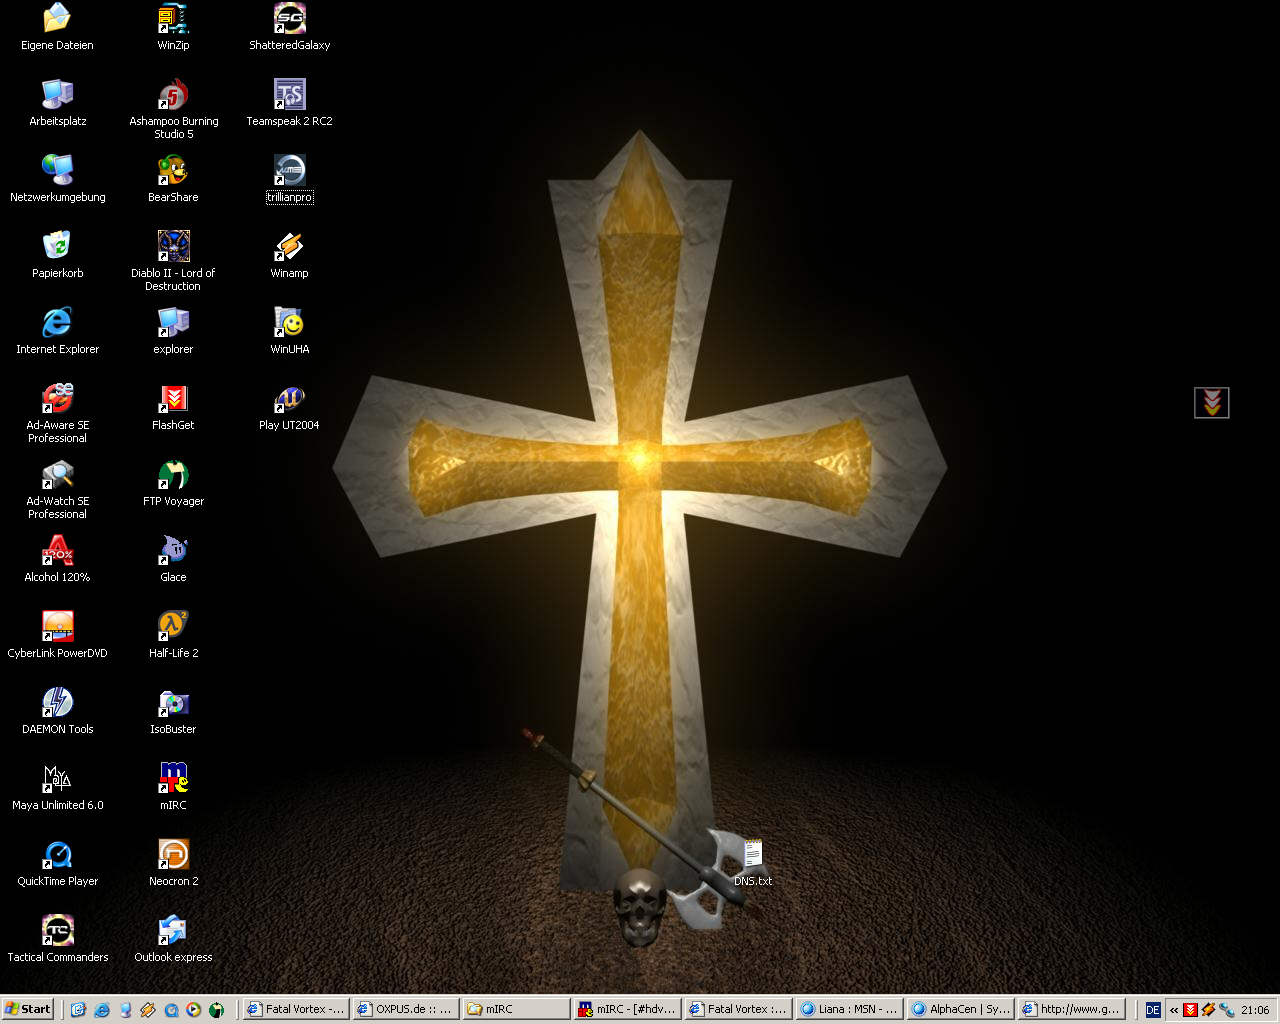The height and width of the screenshot is (1024, 1280).
Task: Open the mIRC desktop icon
Action: (x=173, y=779)
